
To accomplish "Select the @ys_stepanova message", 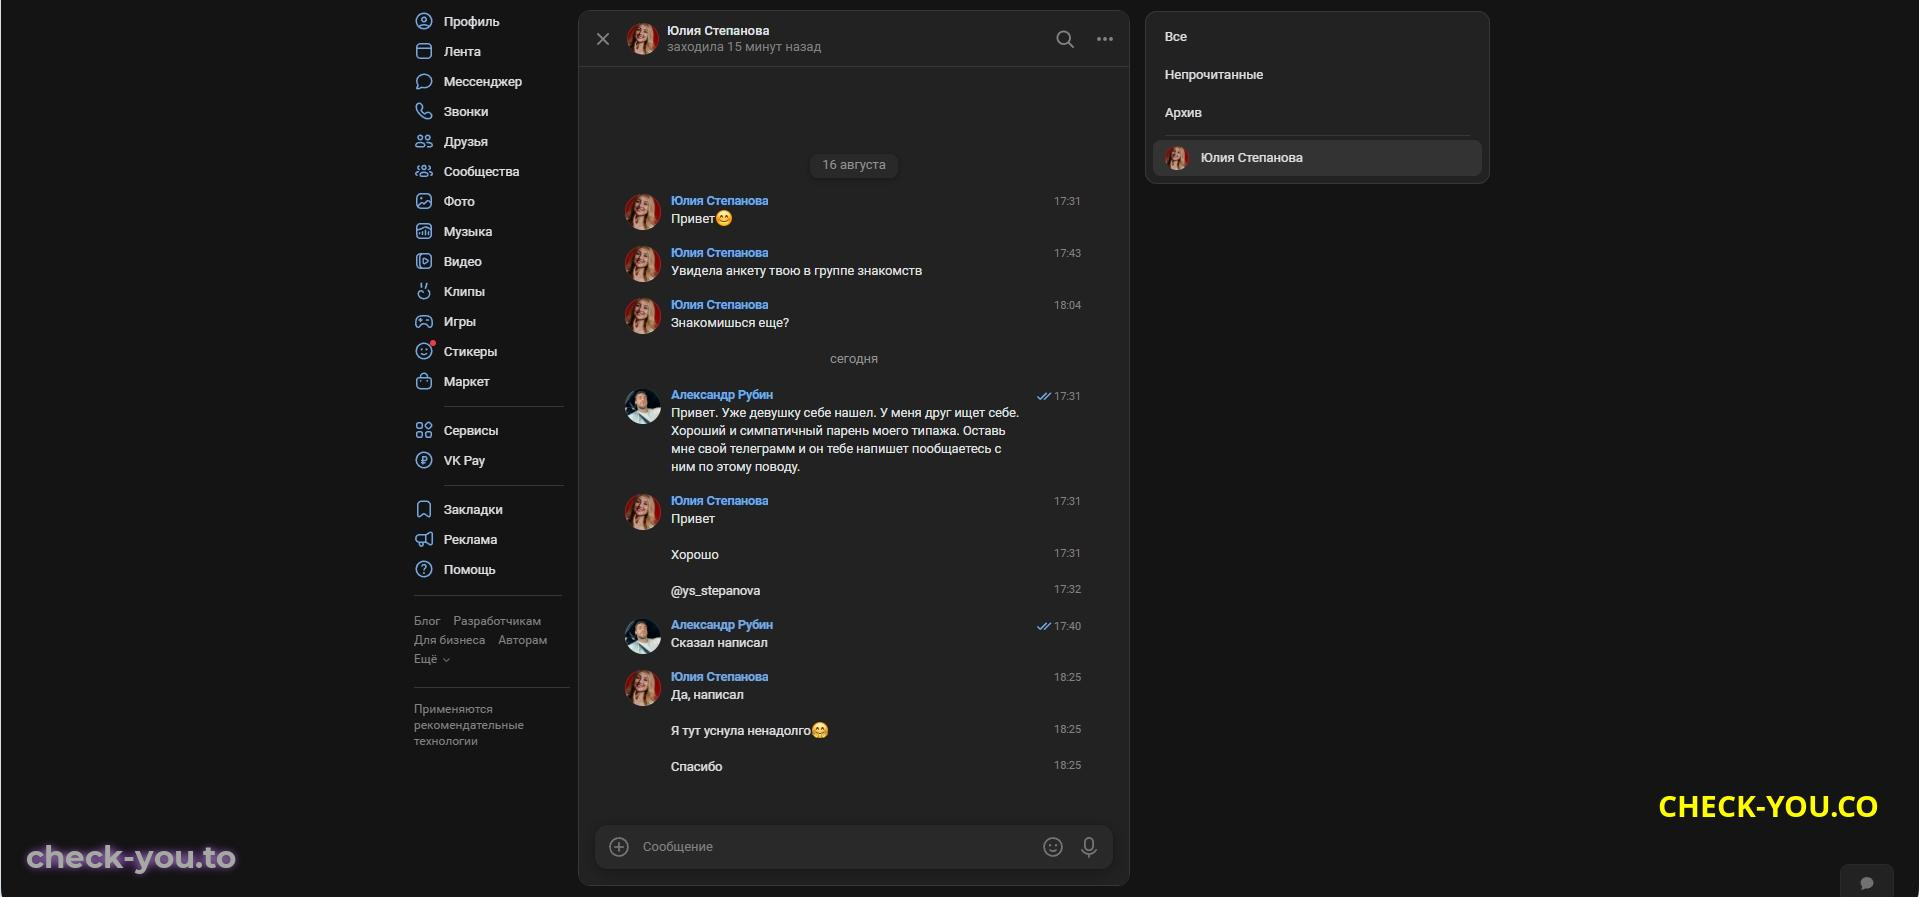I will coord(716,591).
